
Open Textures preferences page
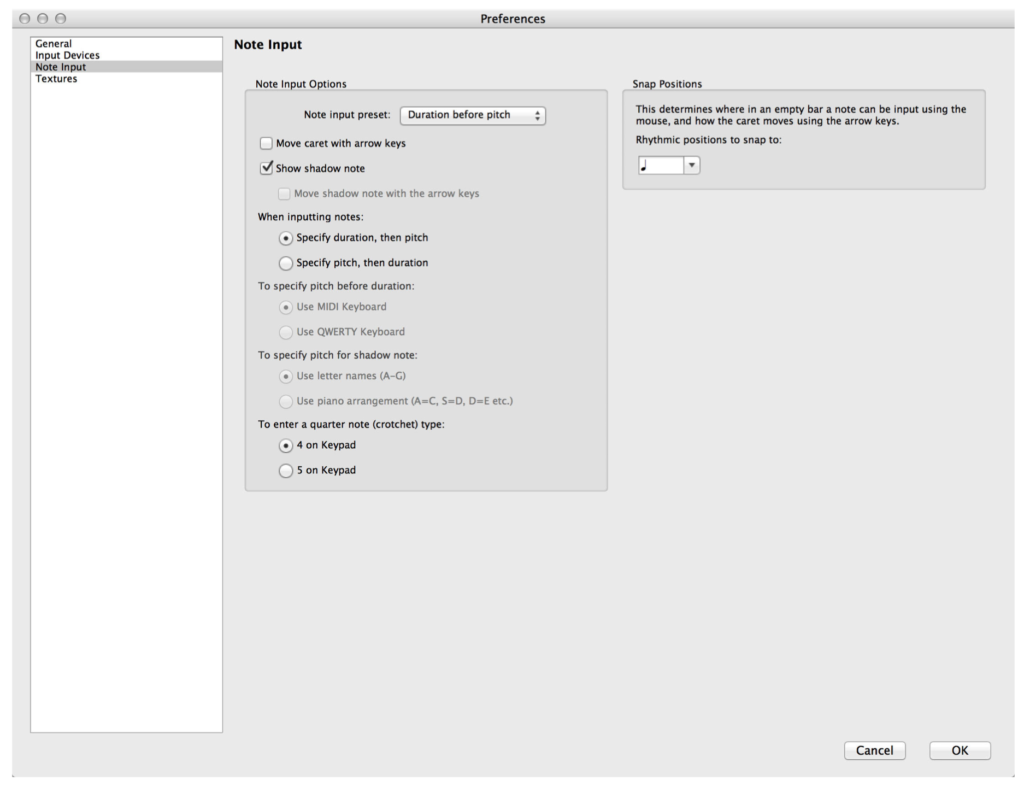(x=56, y=79)
